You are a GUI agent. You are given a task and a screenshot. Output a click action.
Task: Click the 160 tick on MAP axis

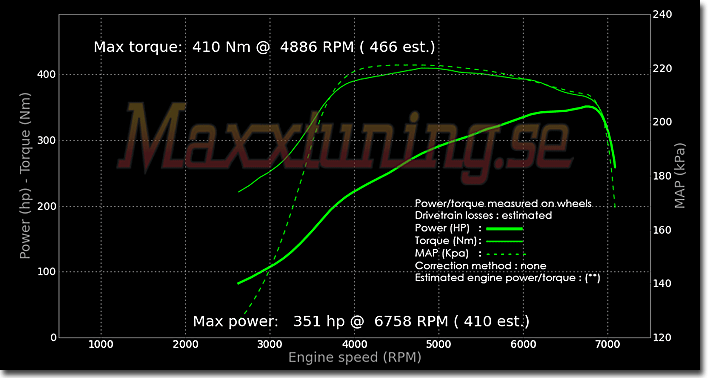pyautogui.click(x=662, y=230)
